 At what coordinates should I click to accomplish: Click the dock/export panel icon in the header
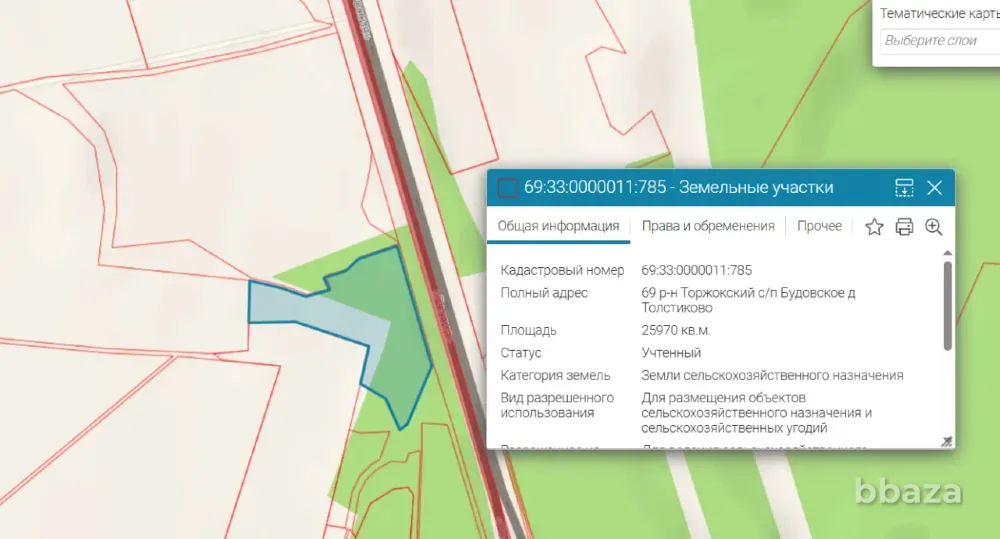(904, 188)
